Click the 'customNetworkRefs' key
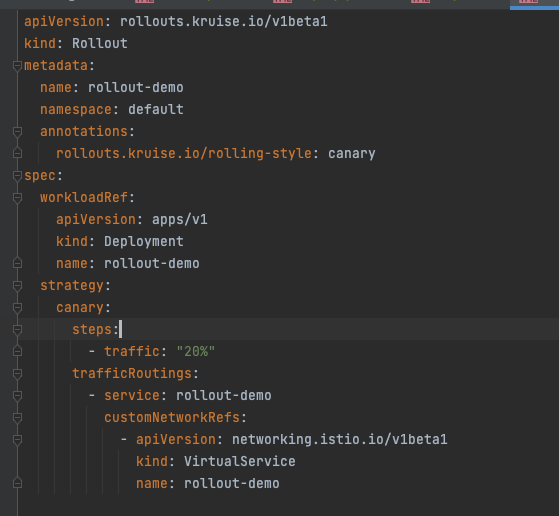The width and height of the screenshot is (559, 516). click(x=172, y=418)
